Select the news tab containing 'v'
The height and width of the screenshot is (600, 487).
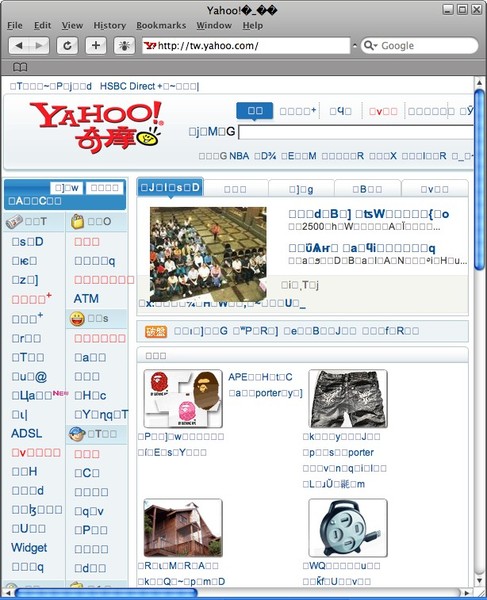click(435, 189)
